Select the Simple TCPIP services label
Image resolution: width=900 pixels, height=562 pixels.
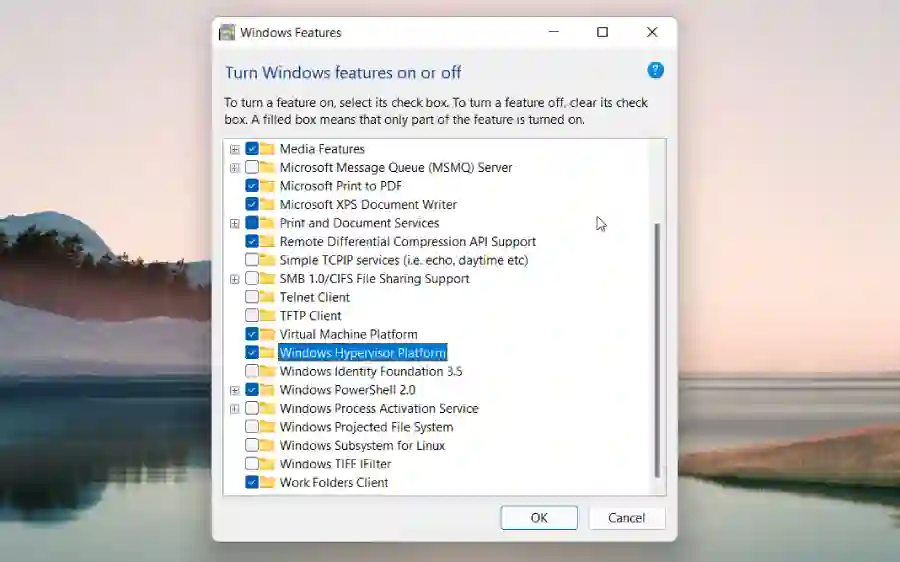pyautogui.click(x=404, y=259)
